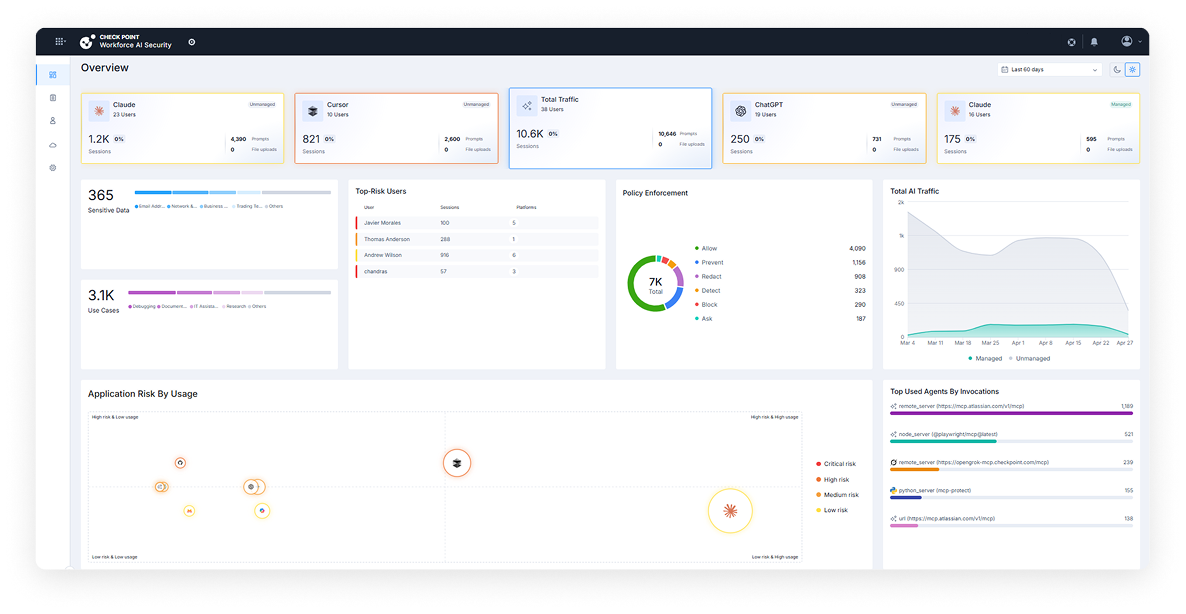
Task: Open the Last 60 days date dropdown
Action: (1048, 70)
